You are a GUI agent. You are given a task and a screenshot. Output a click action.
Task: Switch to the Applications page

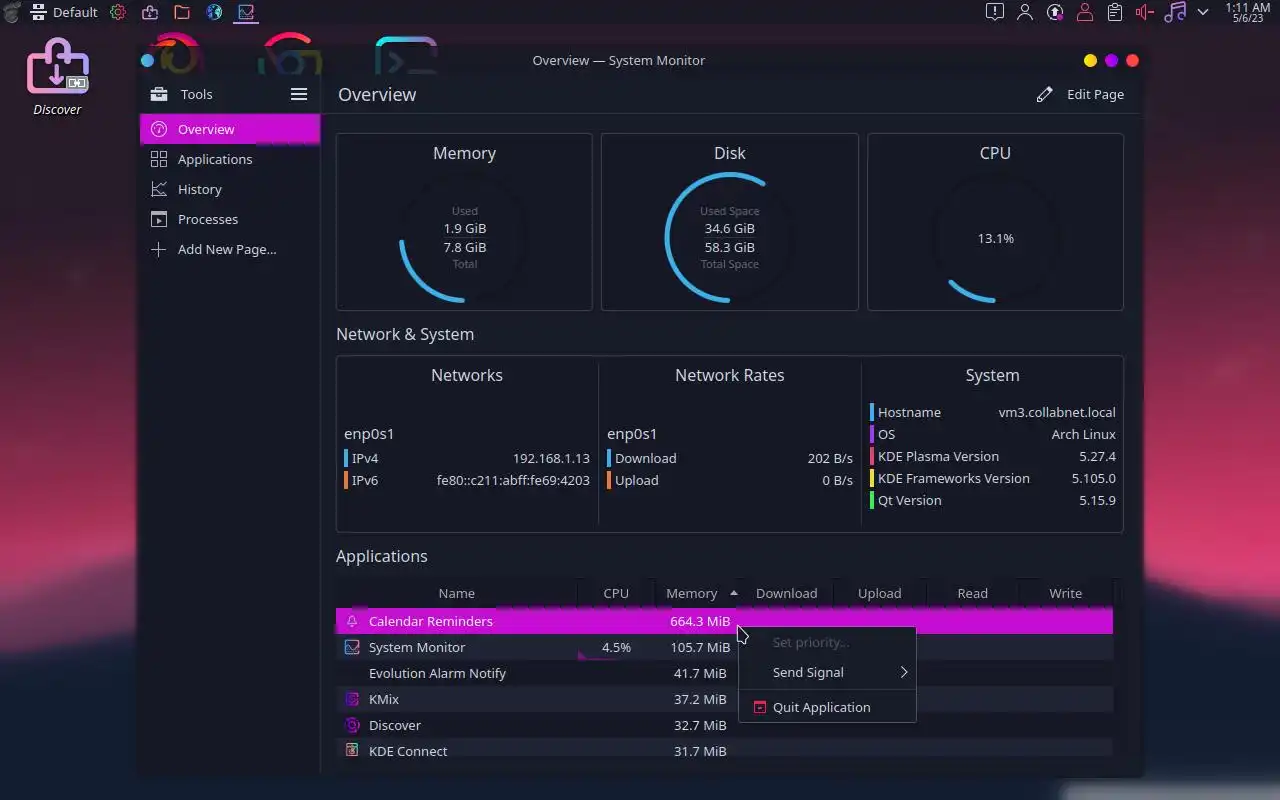pos(230,159)
